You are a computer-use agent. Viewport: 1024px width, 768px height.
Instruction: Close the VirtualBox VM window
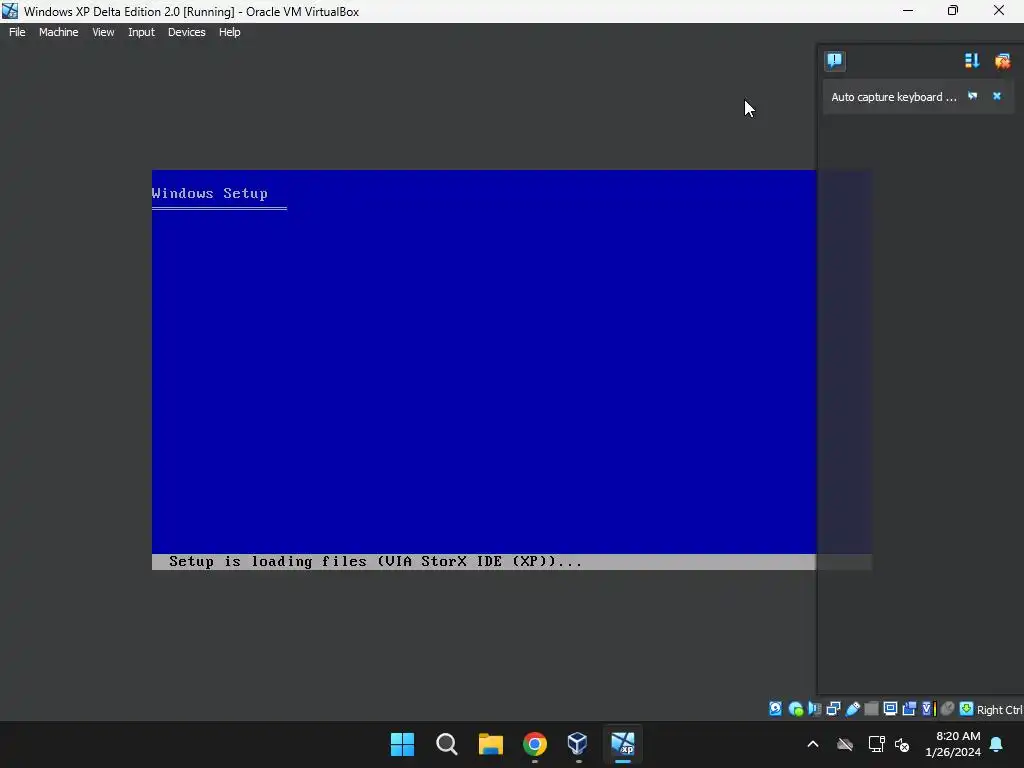999,10
